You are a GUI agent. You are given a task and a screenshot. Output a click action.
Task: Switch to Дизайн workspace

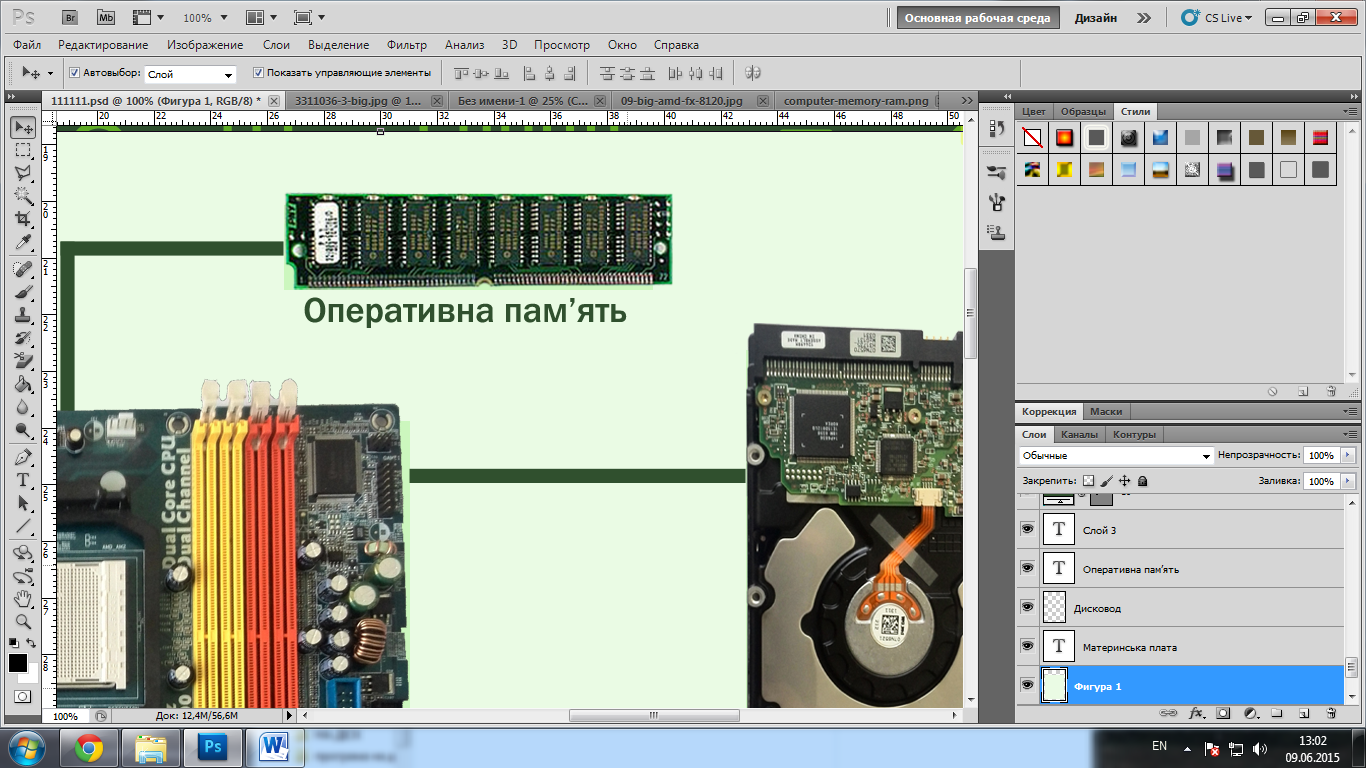[x=1095, y=18]
